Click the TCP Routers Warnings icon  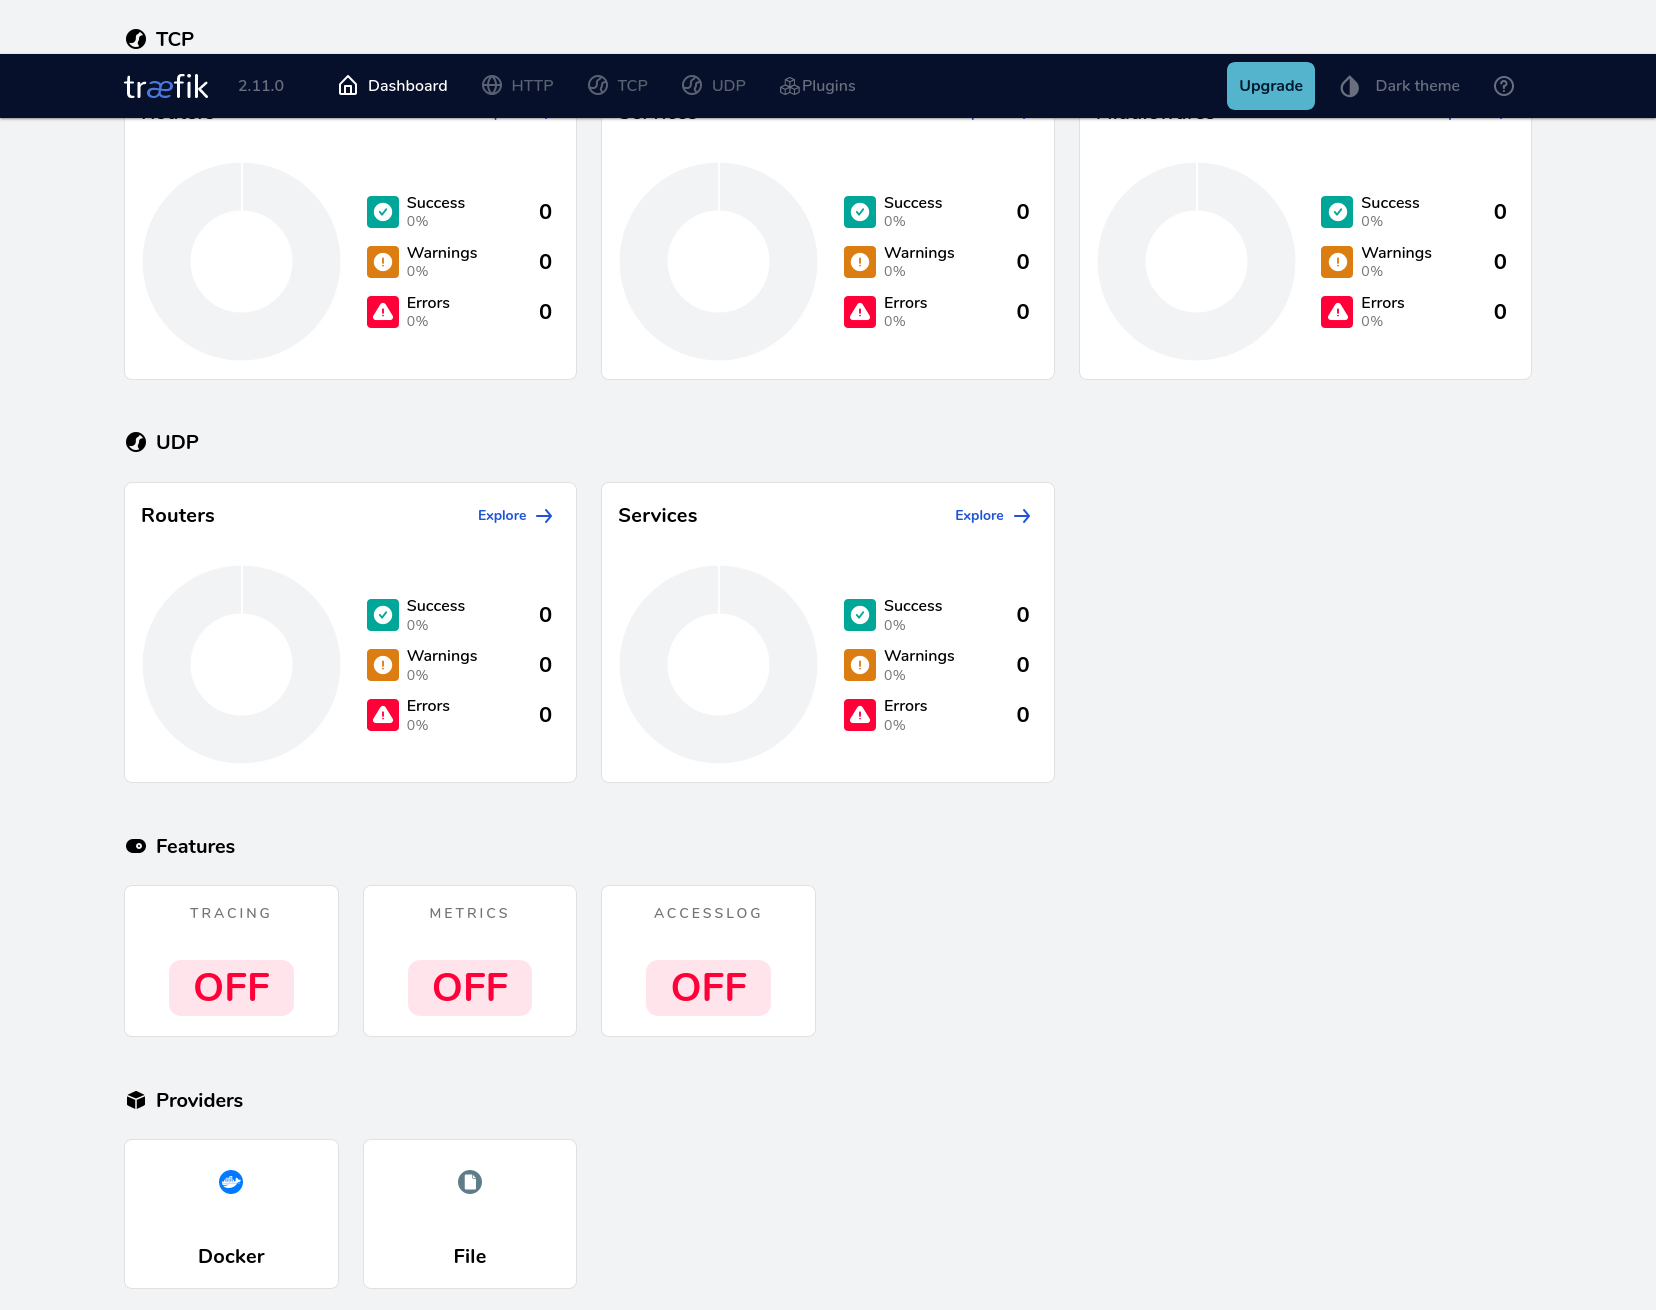[x=383, y=262]
